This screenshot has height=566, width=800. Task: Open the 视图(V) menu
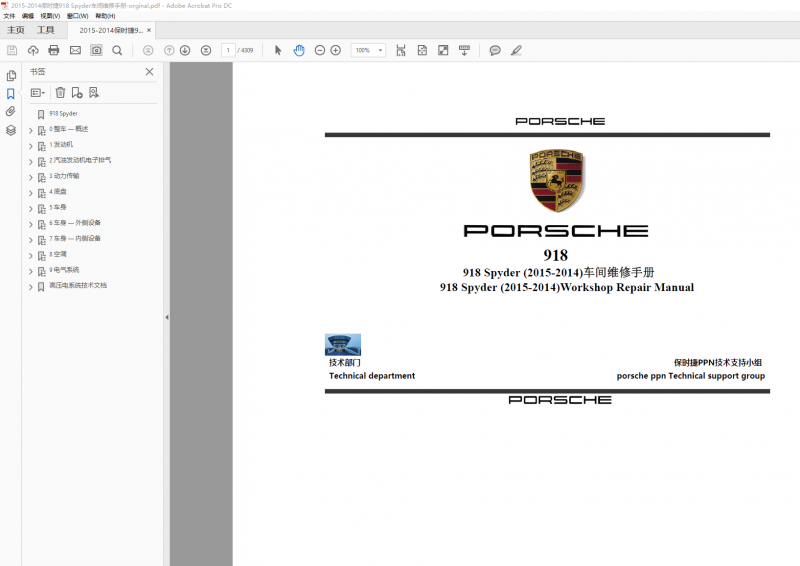50,16
